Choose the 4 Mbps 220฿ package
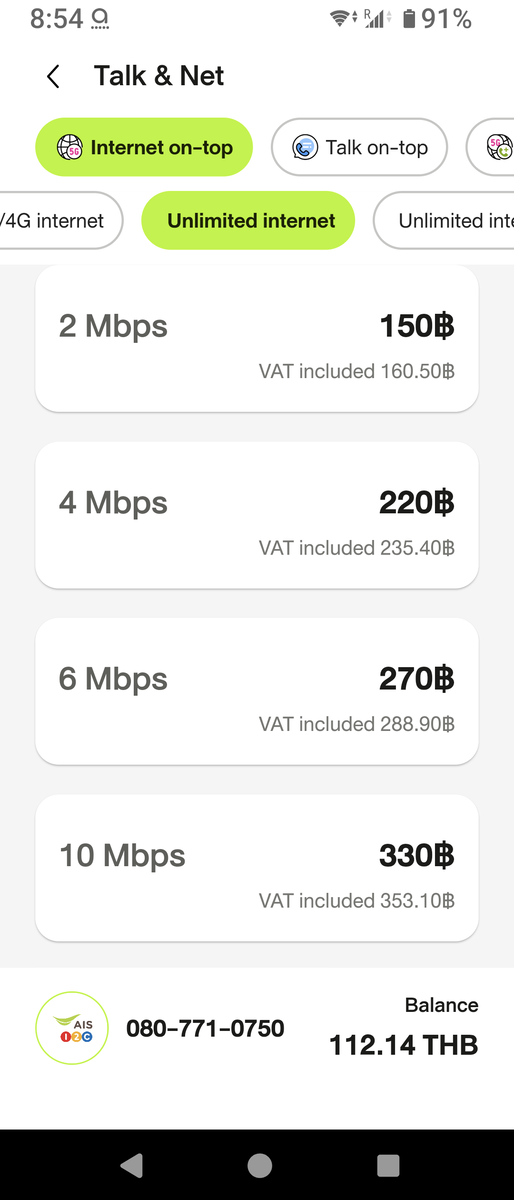This screenshot has height=1200, width=514. click(x=257, y=515)
